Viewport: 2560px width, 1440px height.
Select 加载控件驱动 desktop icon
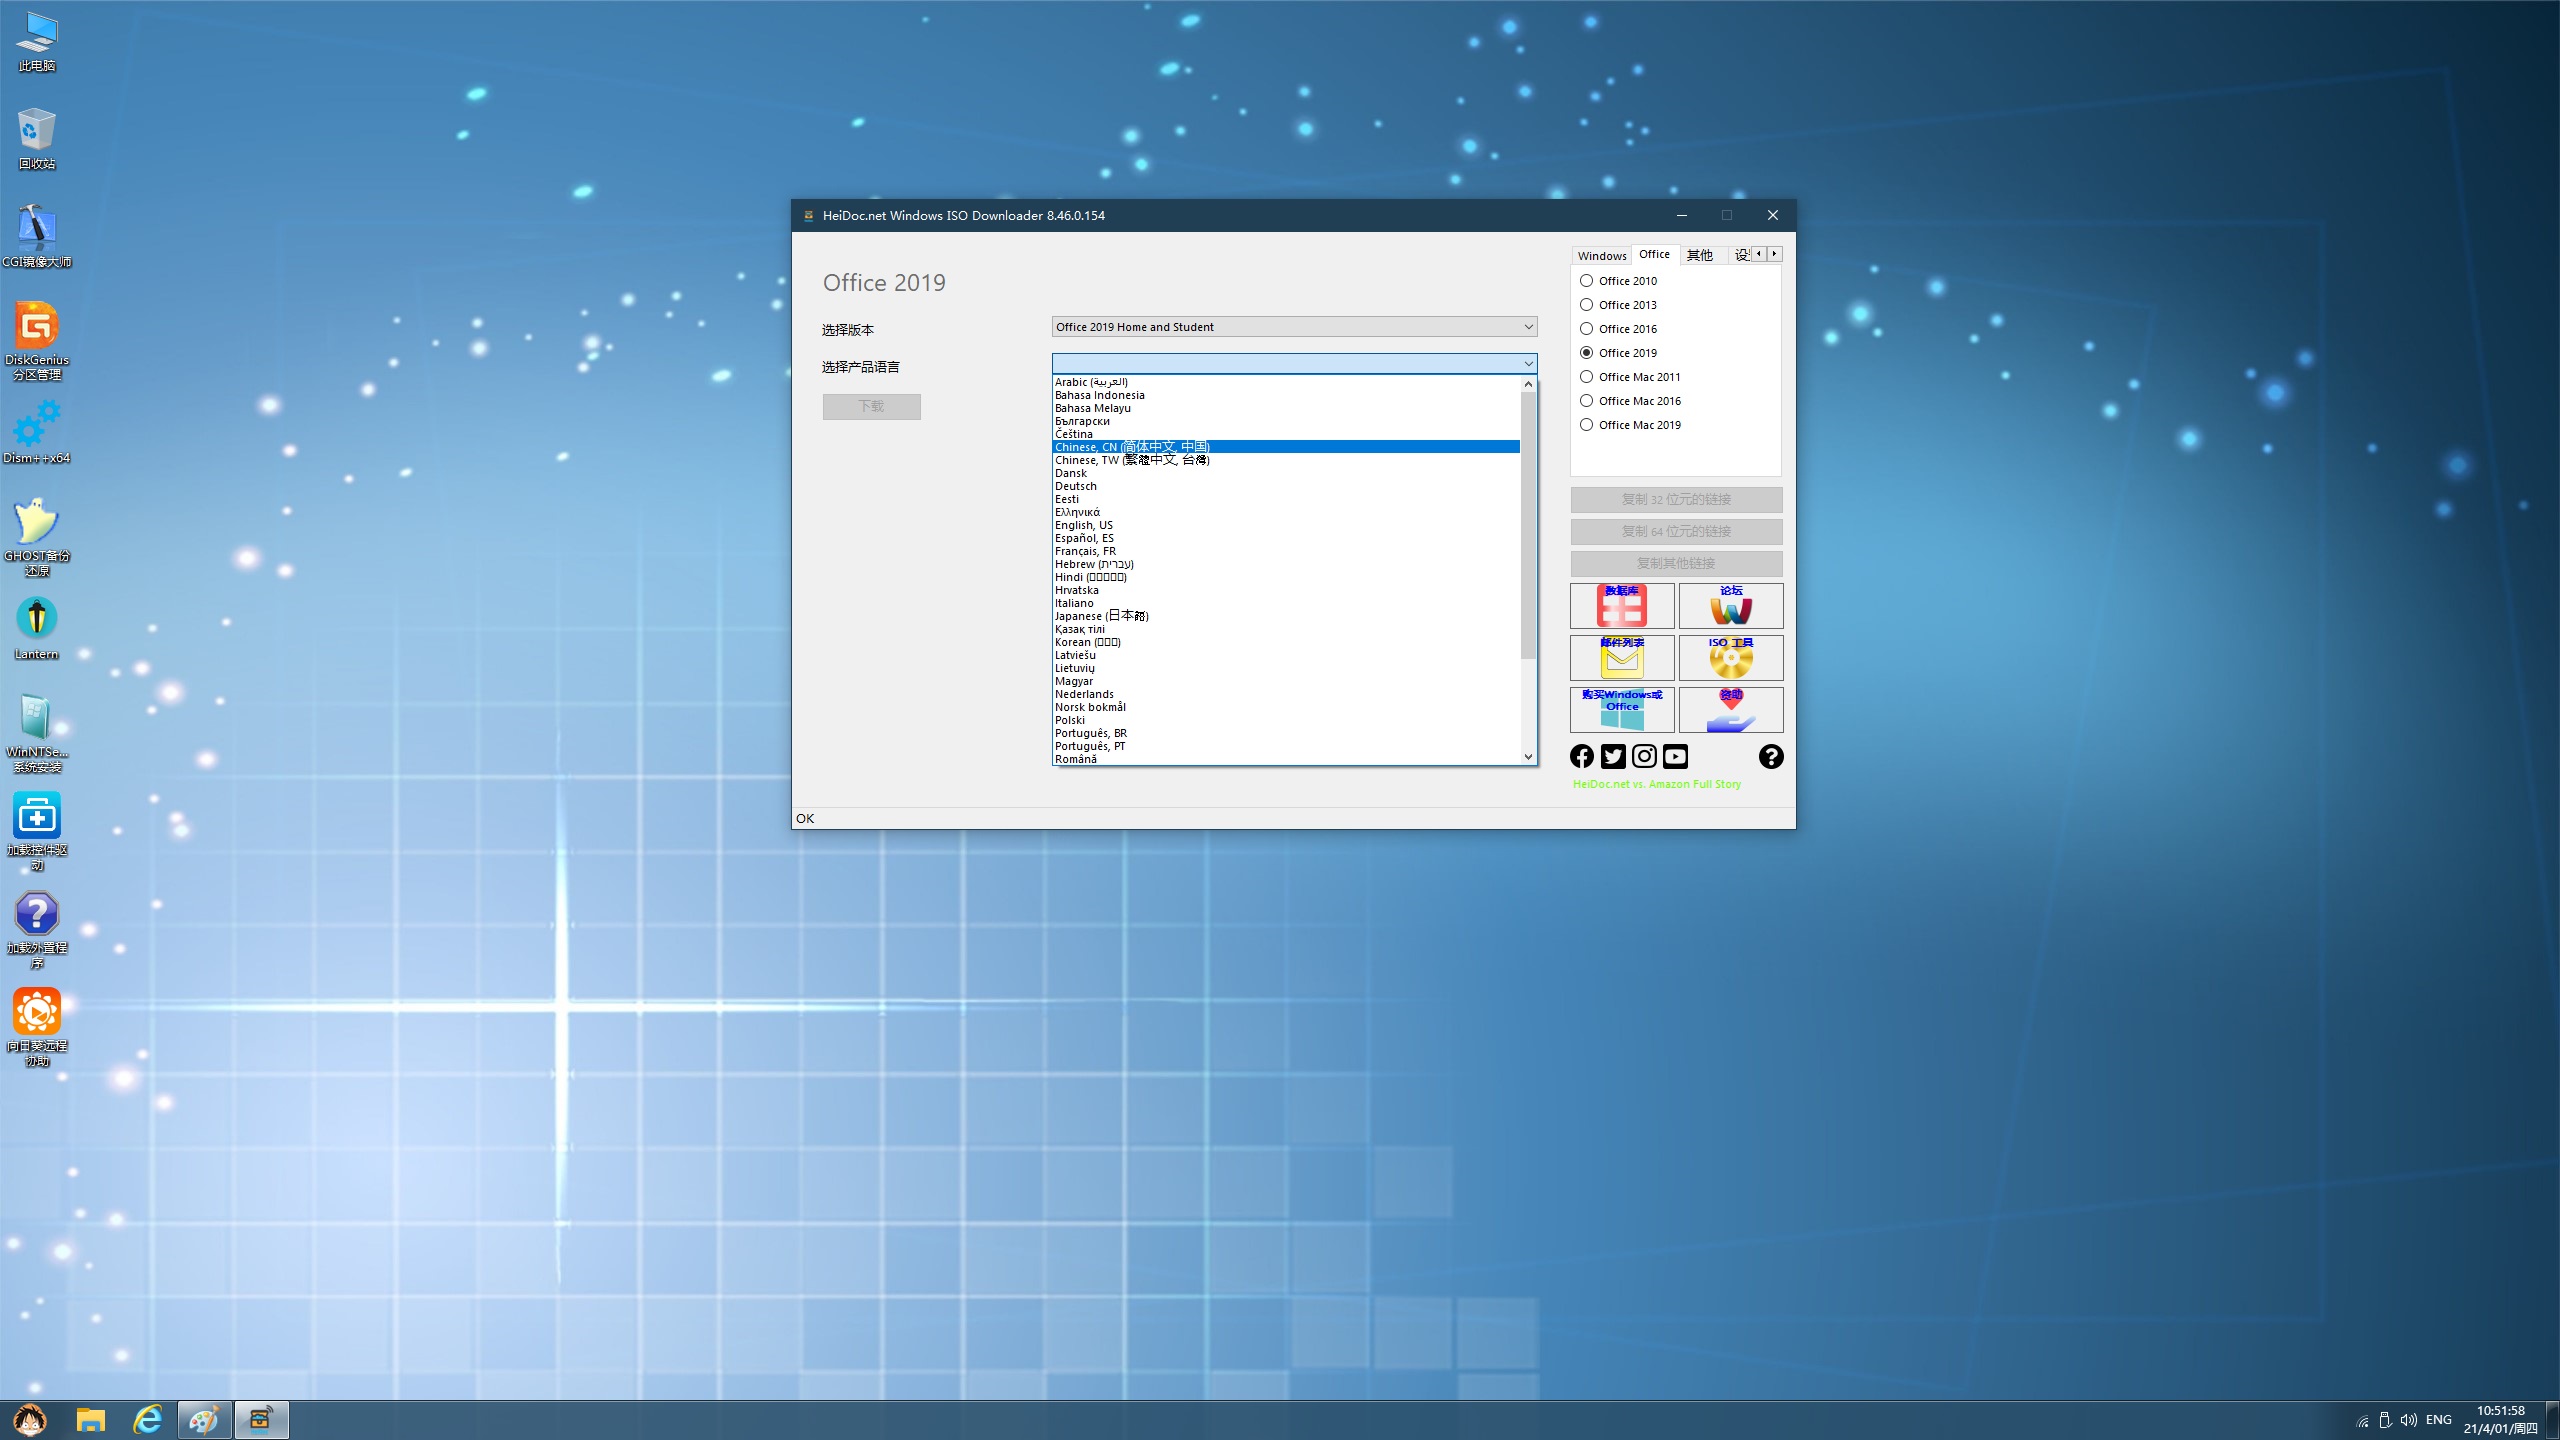37,832
